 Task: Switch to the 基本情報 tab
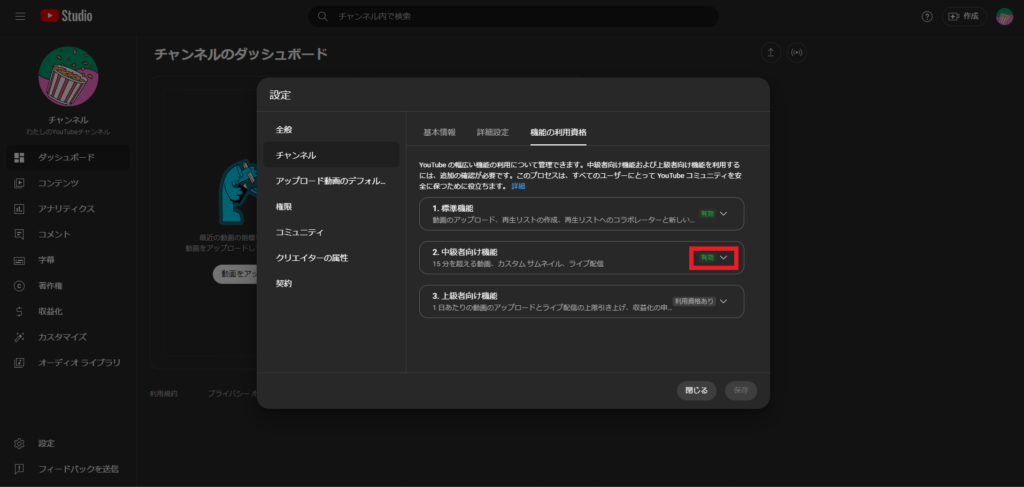click(x=439, y=132)
